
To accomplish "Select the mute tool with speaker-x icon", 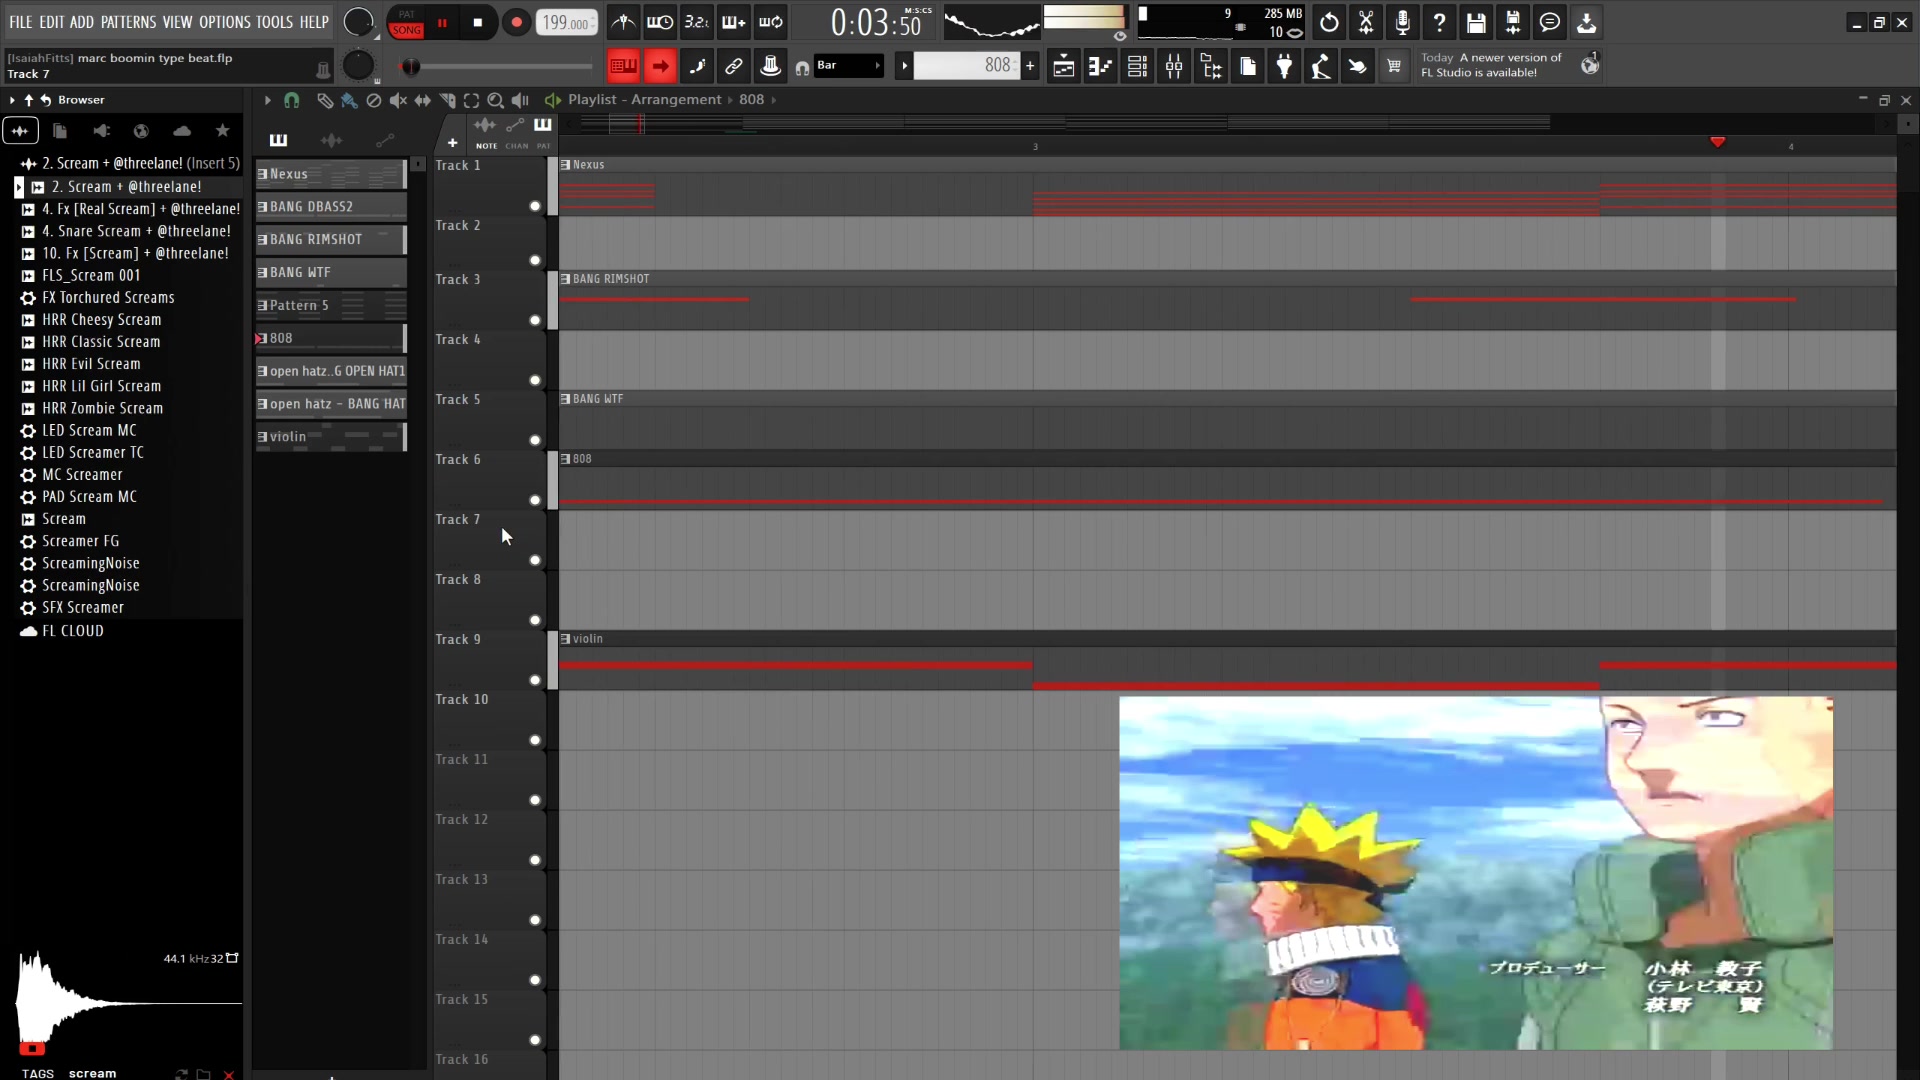I will 398,100.
